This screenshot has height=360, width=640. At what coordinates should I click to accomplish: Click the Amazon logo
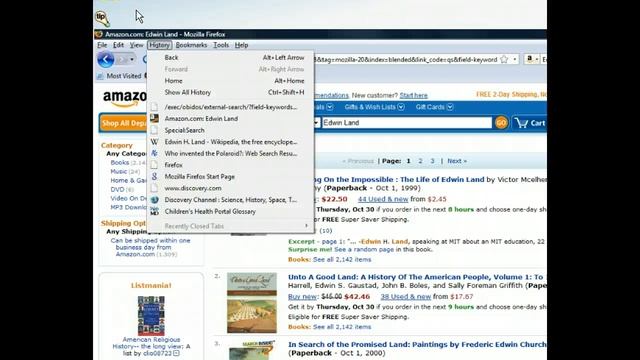(x=124, y=98)
